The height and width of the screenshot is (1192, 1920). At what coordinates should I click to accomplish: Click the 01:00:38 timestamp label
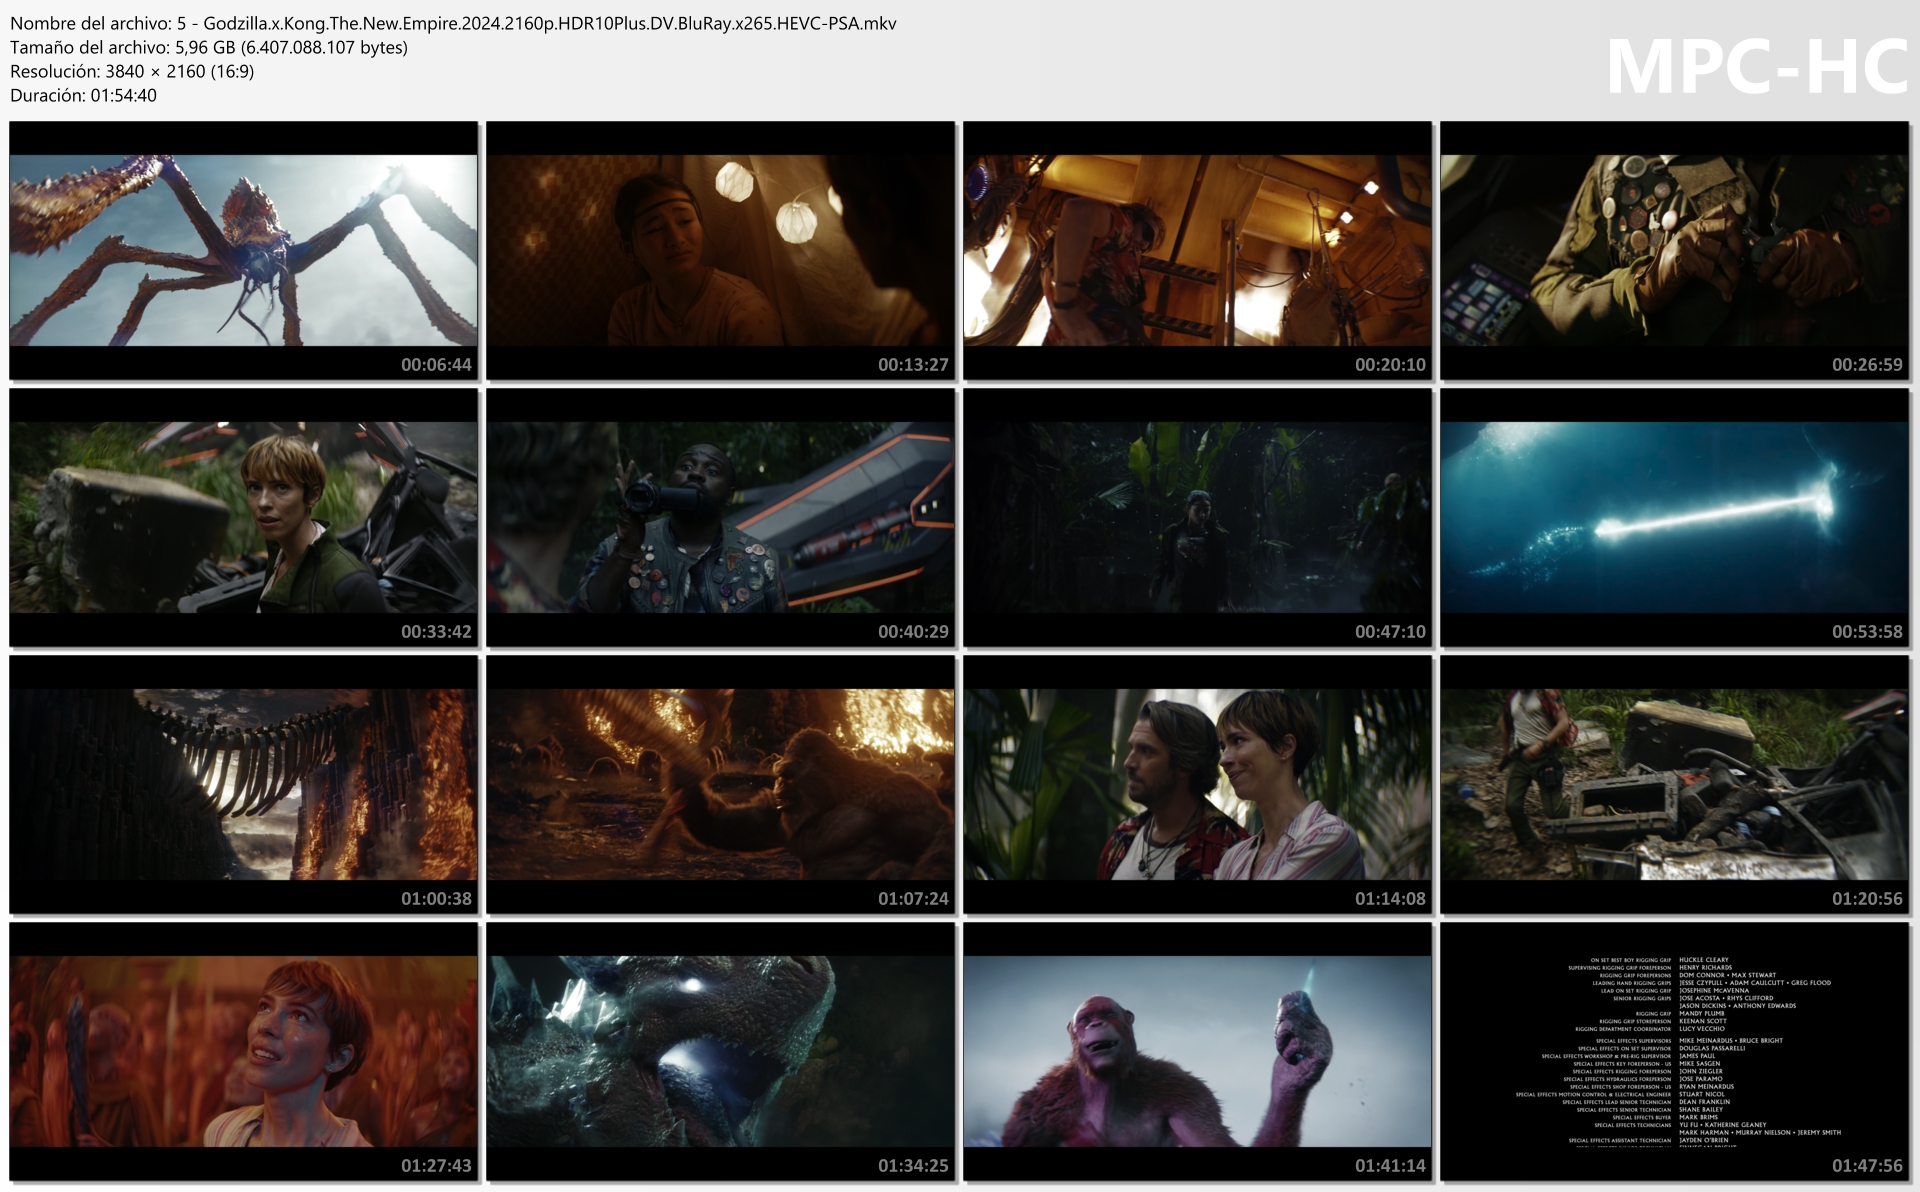[x=436, y=899]
